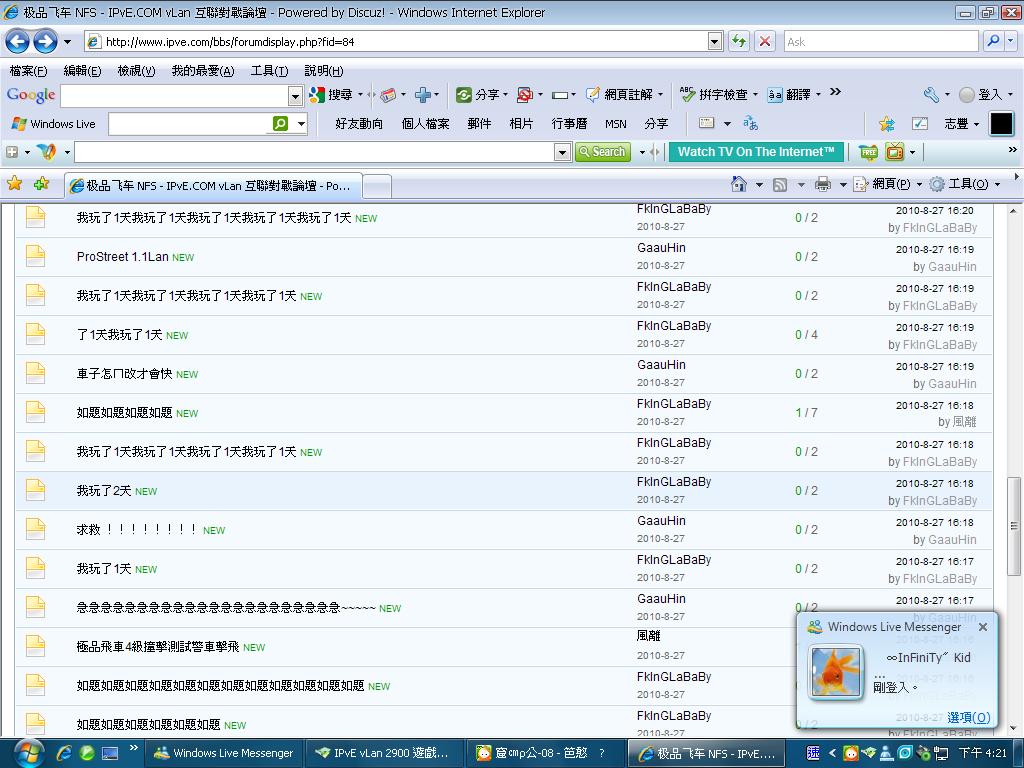This screenshot has height=768, width=1024.
Task: Click the green Search button
Action: pyautogui.click(x=601, y=152)
